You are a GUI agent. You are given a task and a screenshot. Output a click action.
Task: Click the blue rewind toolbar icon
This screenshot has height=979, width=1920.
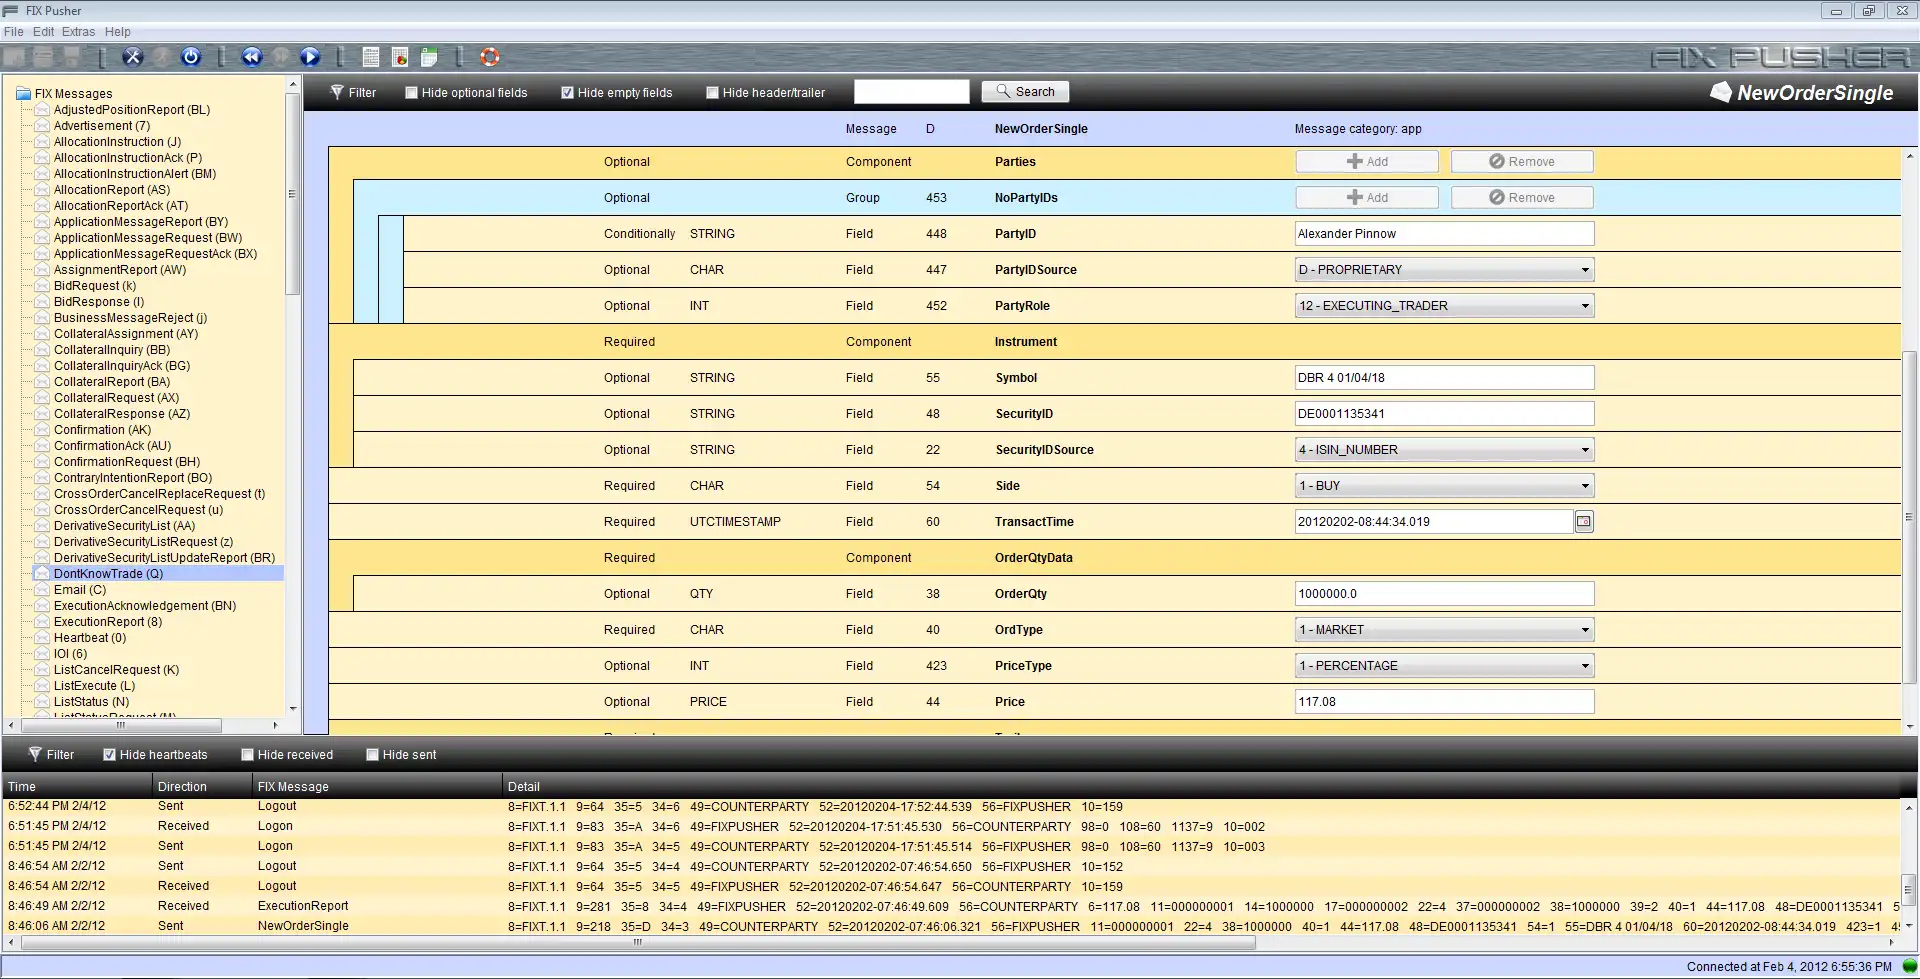coord(251,57)
